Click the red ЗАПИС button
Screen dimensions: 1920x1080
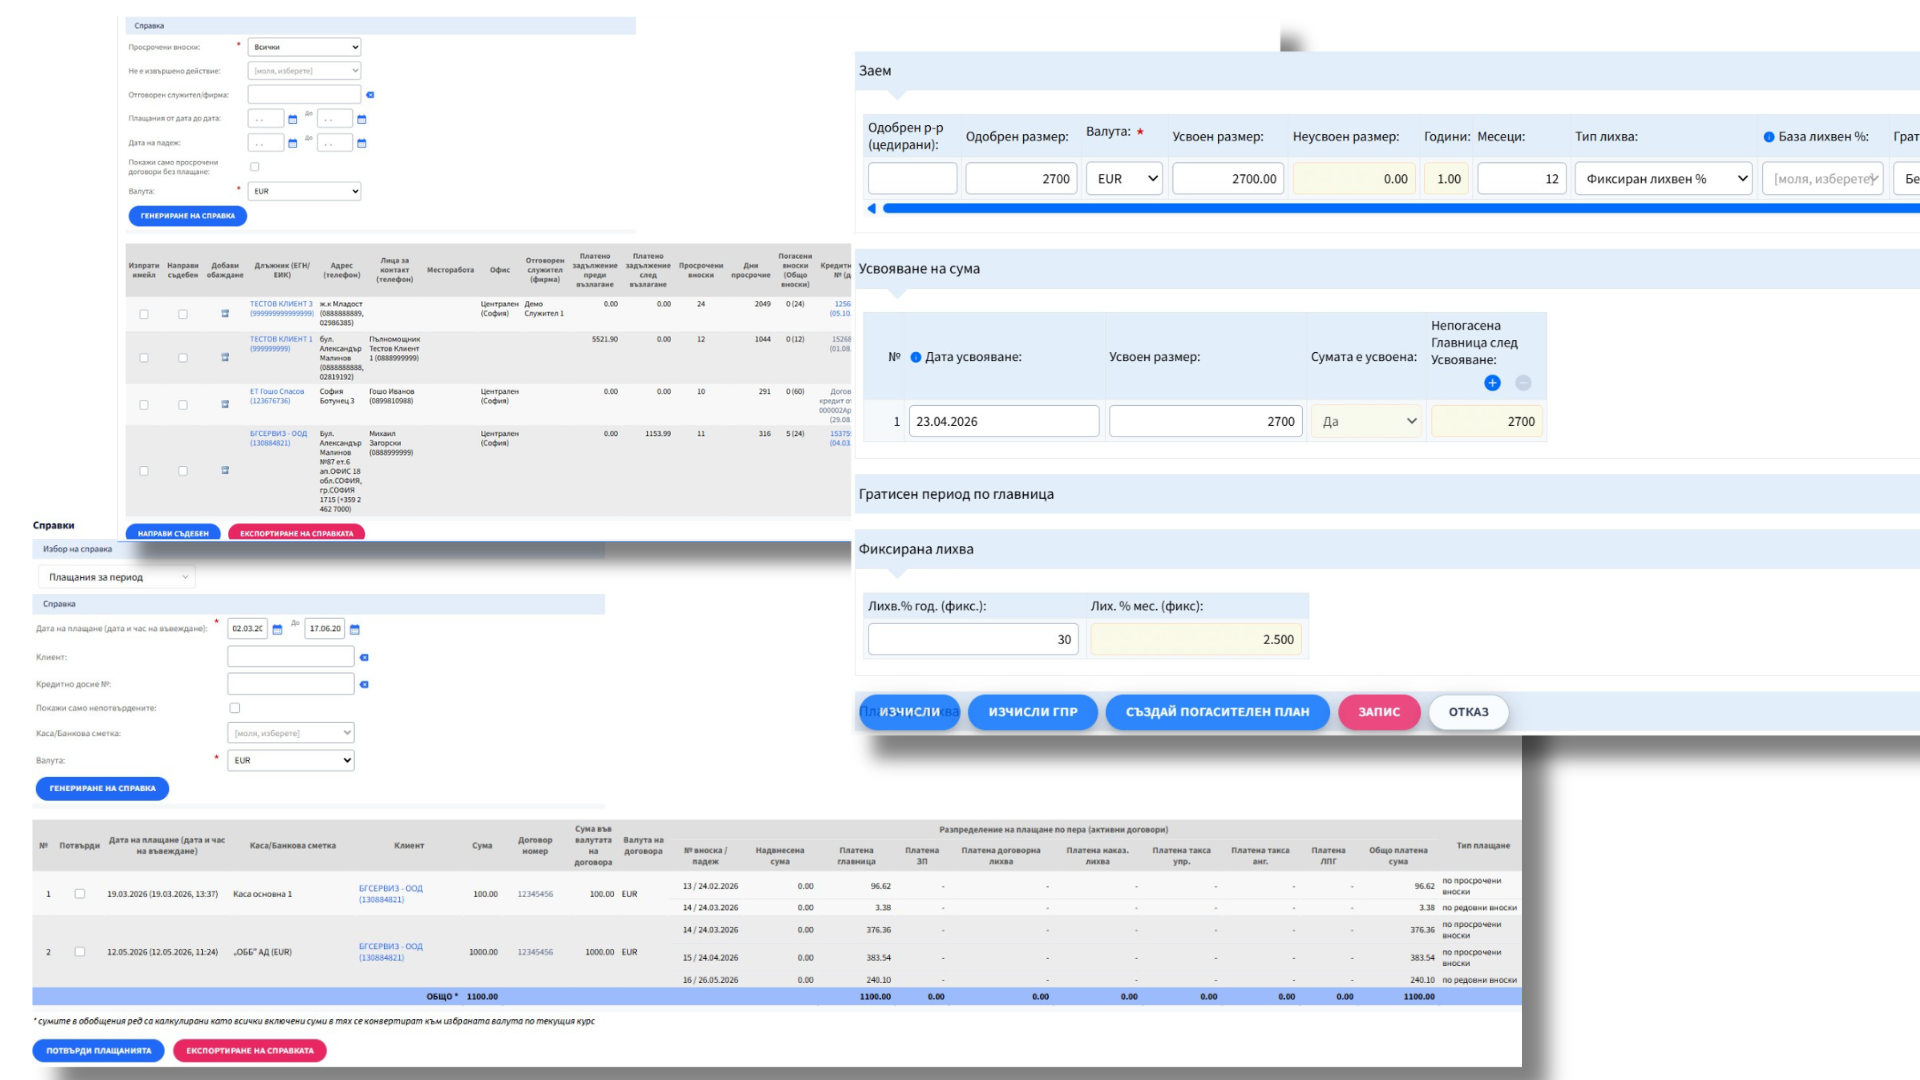click(1379, 712)
